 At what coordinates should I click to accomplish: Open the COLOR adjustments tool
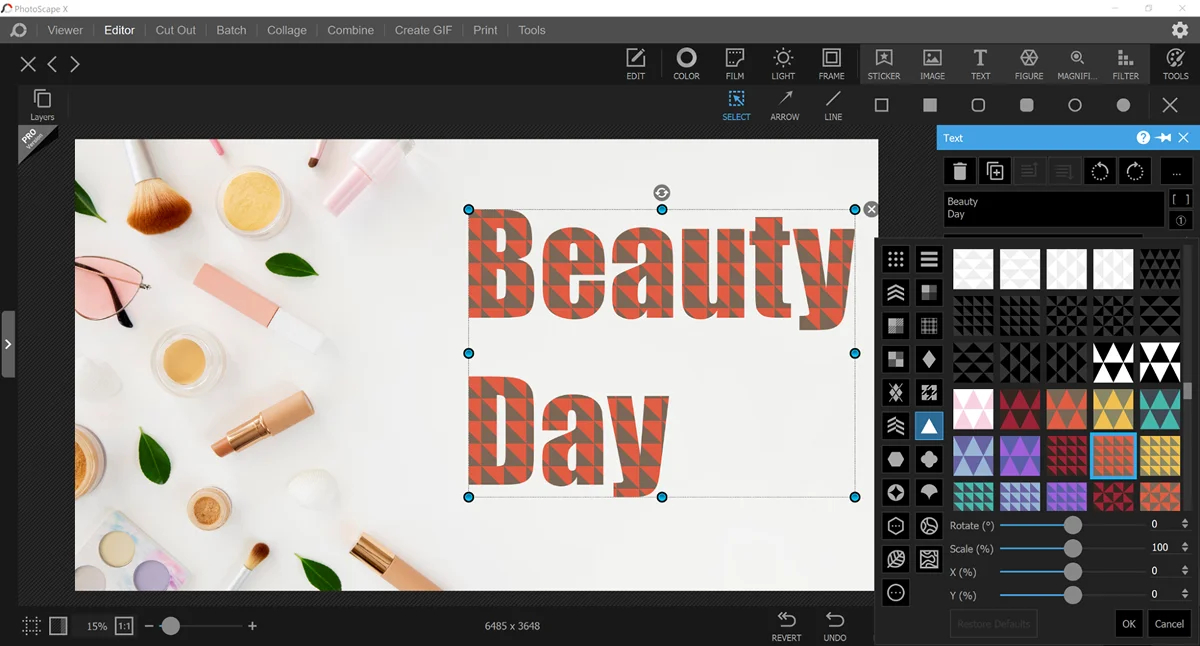pos(686,63)
